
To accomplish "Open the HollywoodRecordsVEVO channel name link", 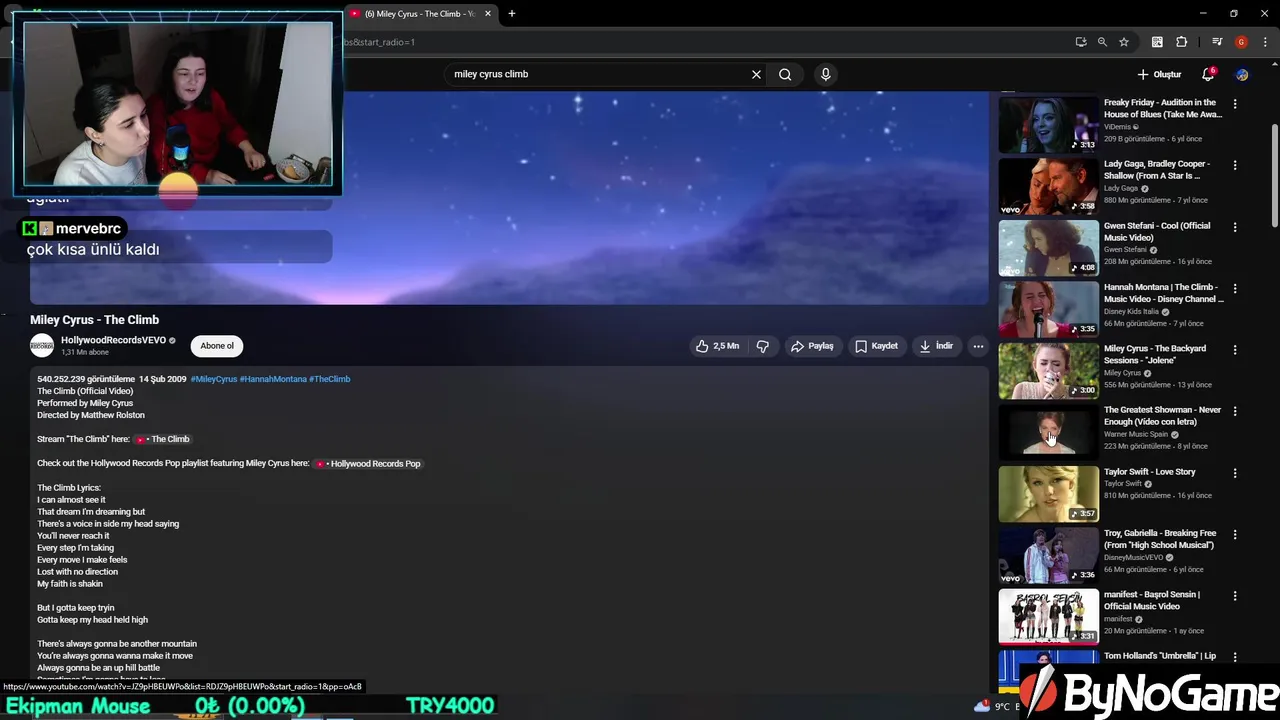I will [x=113, y=340].
